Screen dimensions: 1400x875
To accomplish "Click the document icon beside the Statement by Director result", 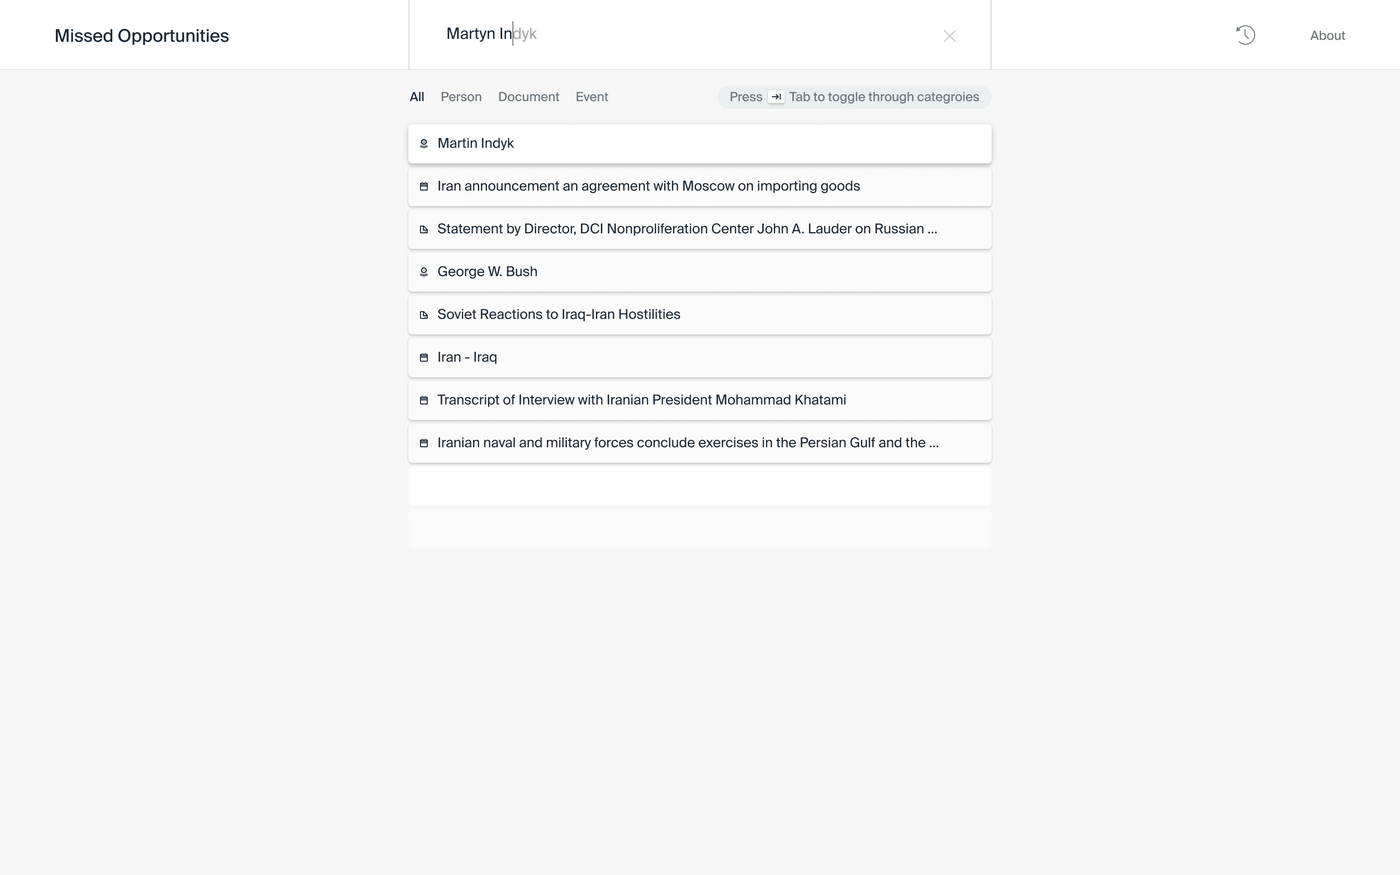I will (x=424, y=230).
